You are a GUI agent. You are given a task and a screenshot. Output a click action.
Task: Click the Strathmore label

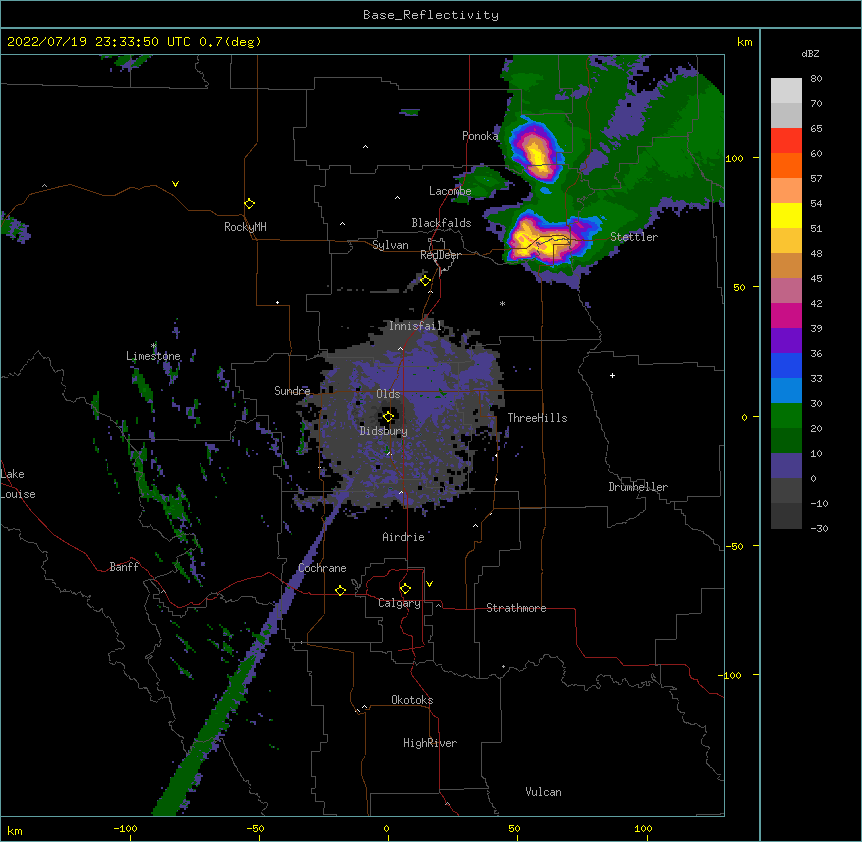pyautogui.click(x=516, y=608)
